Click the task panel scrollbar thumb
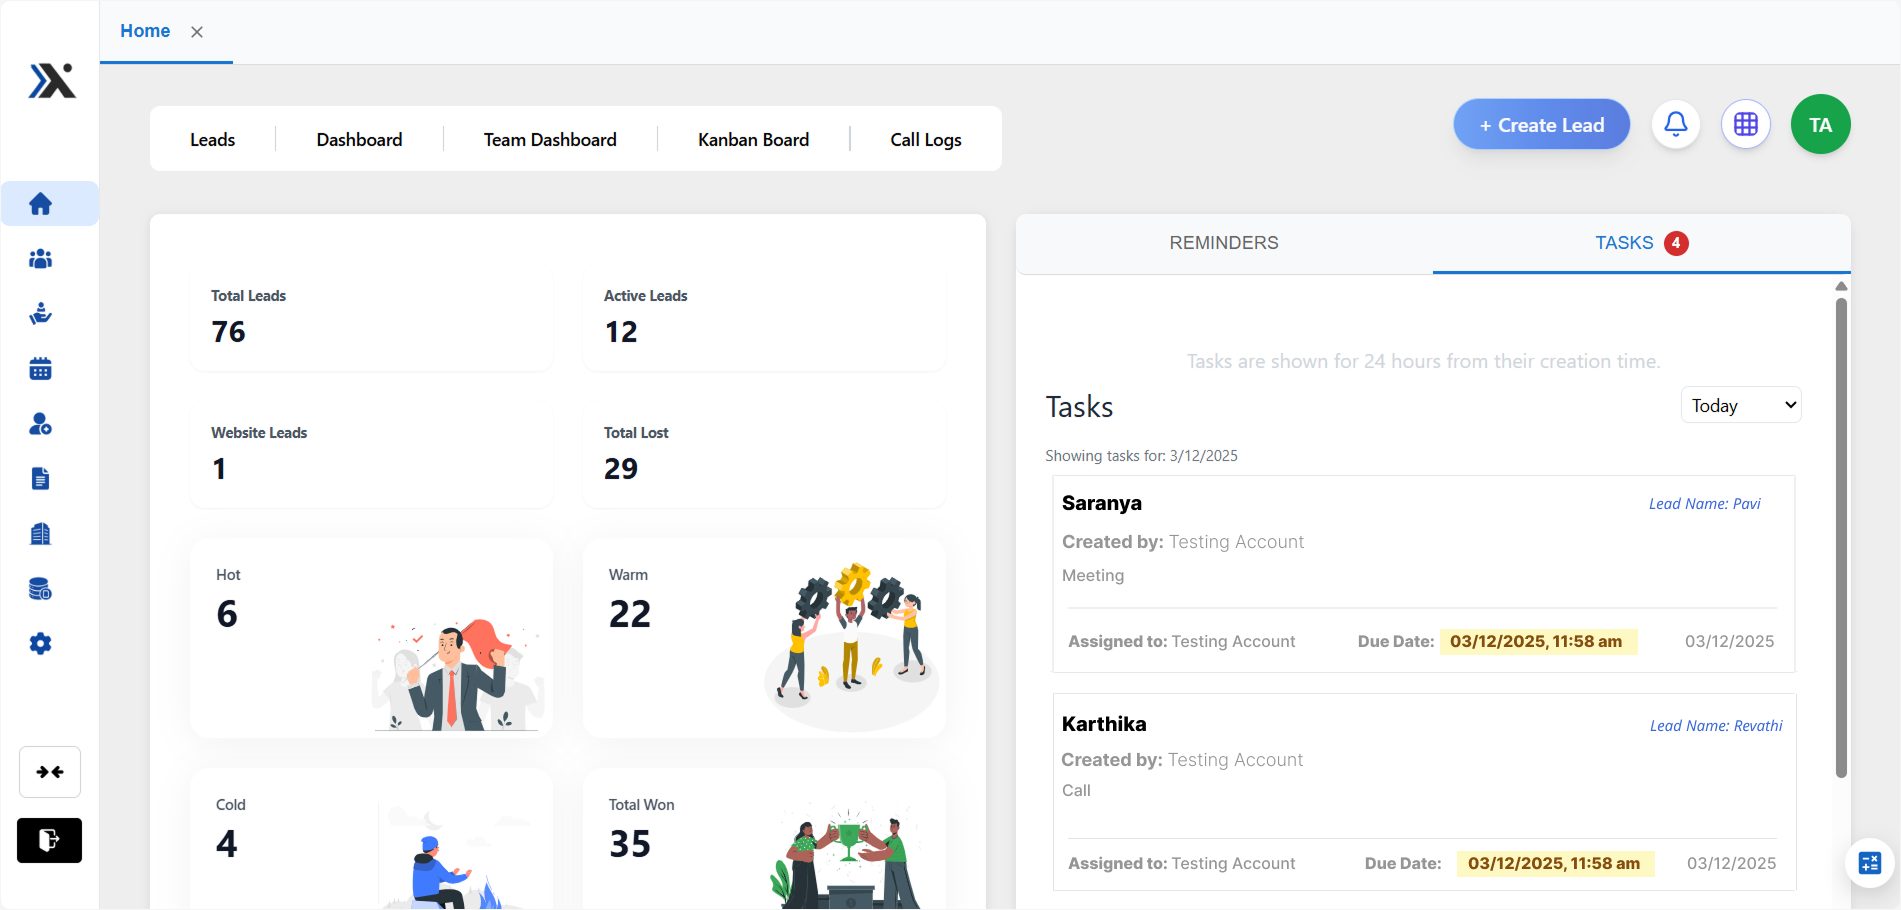The height and width of the screenshot is (910, 1901). pyautogui.click(x=1841, y=537)
